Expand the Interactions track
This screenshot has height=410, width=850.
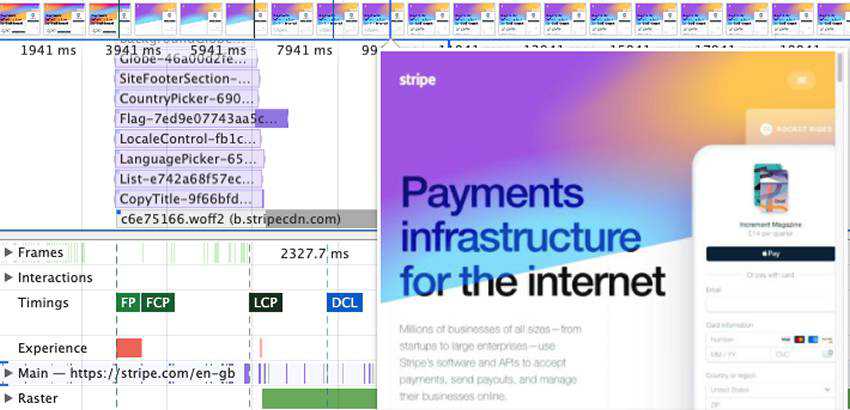(x=9, y=277)
